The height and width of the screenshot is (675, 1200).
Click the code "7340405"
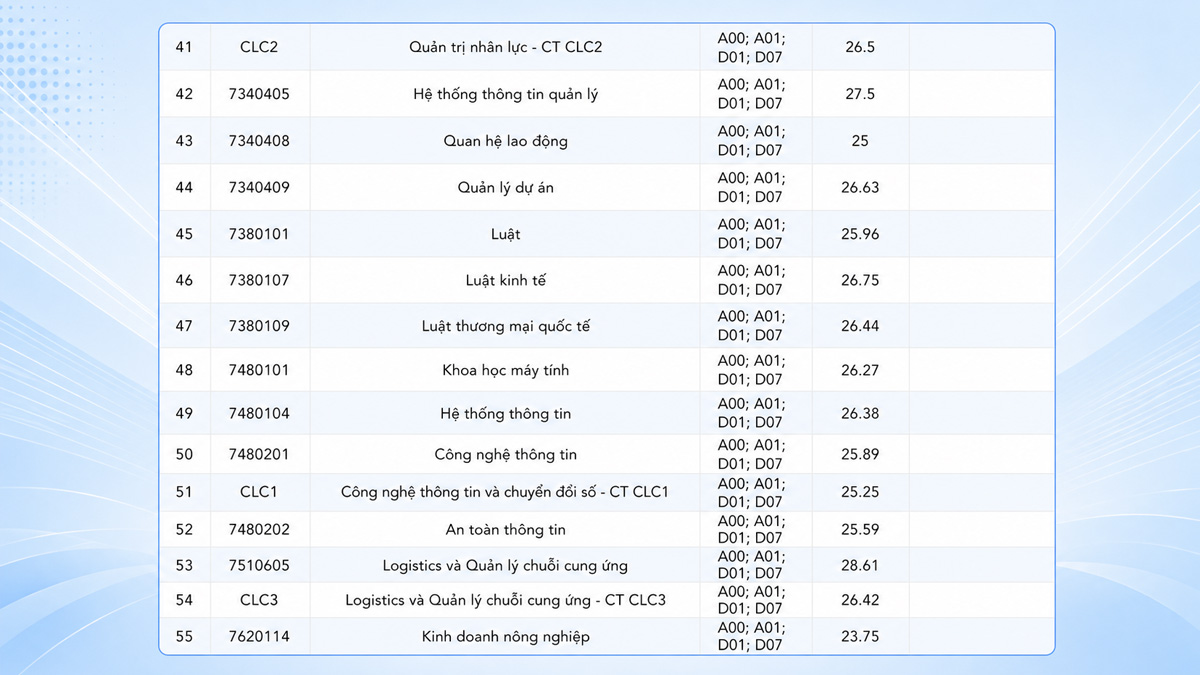point(259,94)
